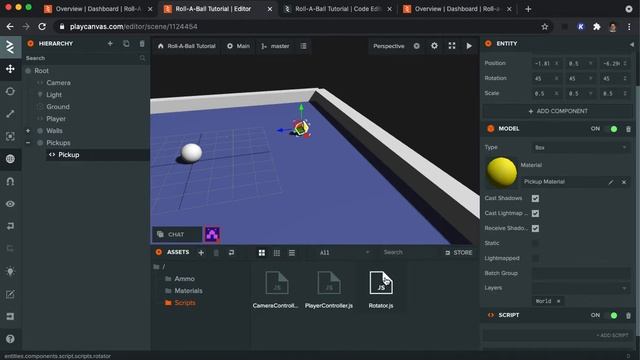The width and height of the screenshot is (640, 360).
Task: Remove Pickup Material with X
Action: click(x=624, y=182)
